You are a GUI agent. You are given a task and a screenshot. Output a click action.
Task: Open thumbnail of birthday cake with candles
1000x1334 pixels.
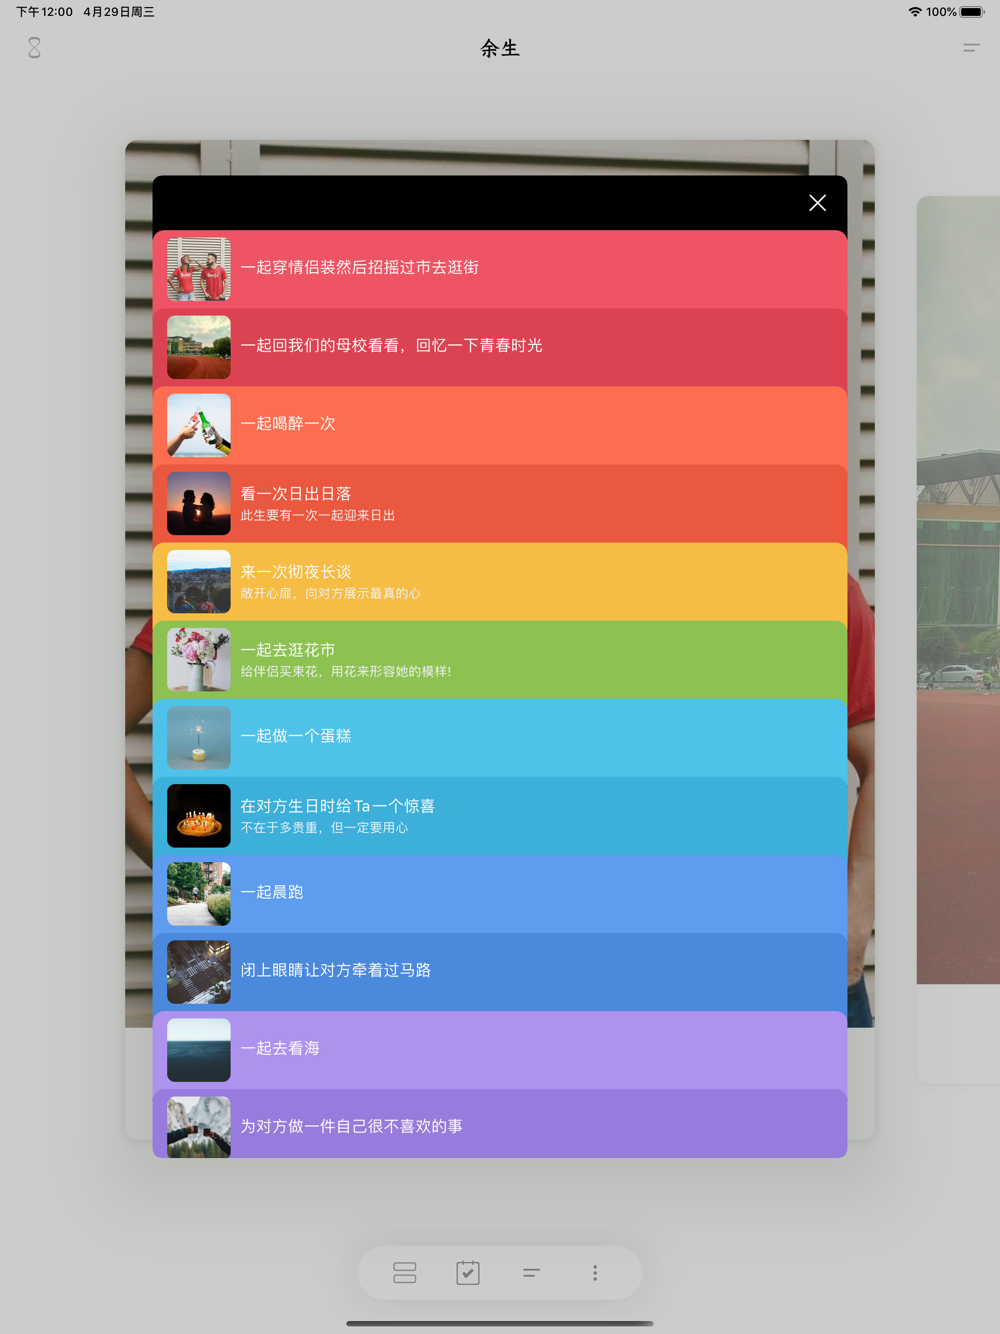(x=199, y=815)
